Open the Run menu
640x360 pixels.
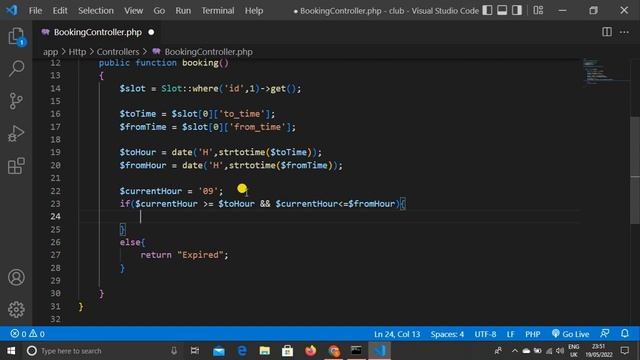pyautogui.click(x=183, y=11)
